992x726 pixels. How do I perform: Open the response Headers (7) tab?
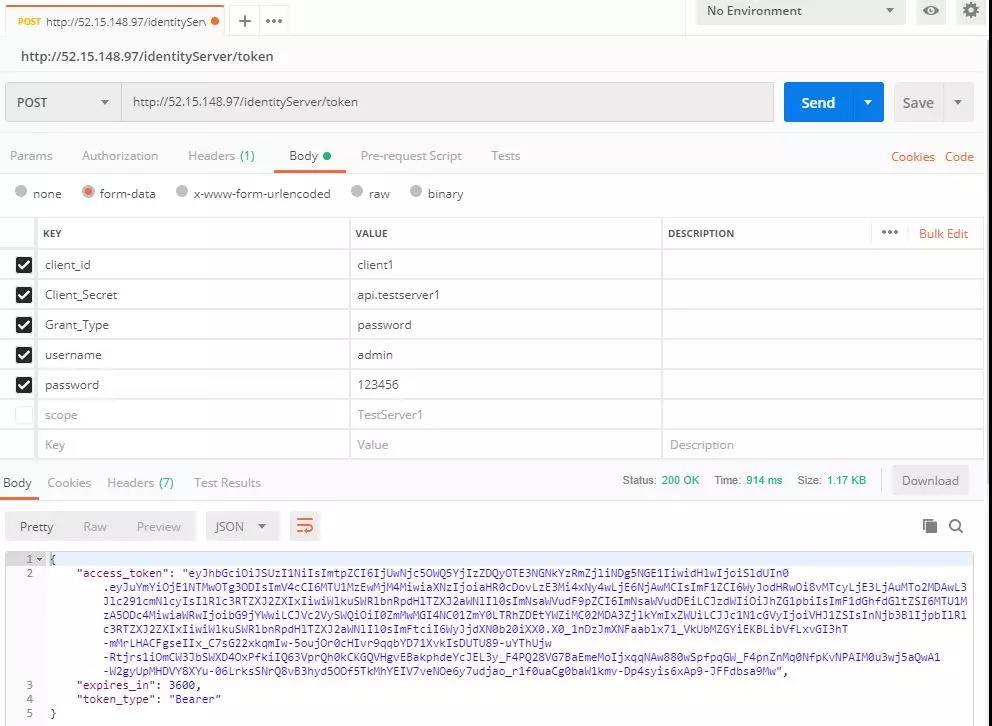click(x=140, y=482)
